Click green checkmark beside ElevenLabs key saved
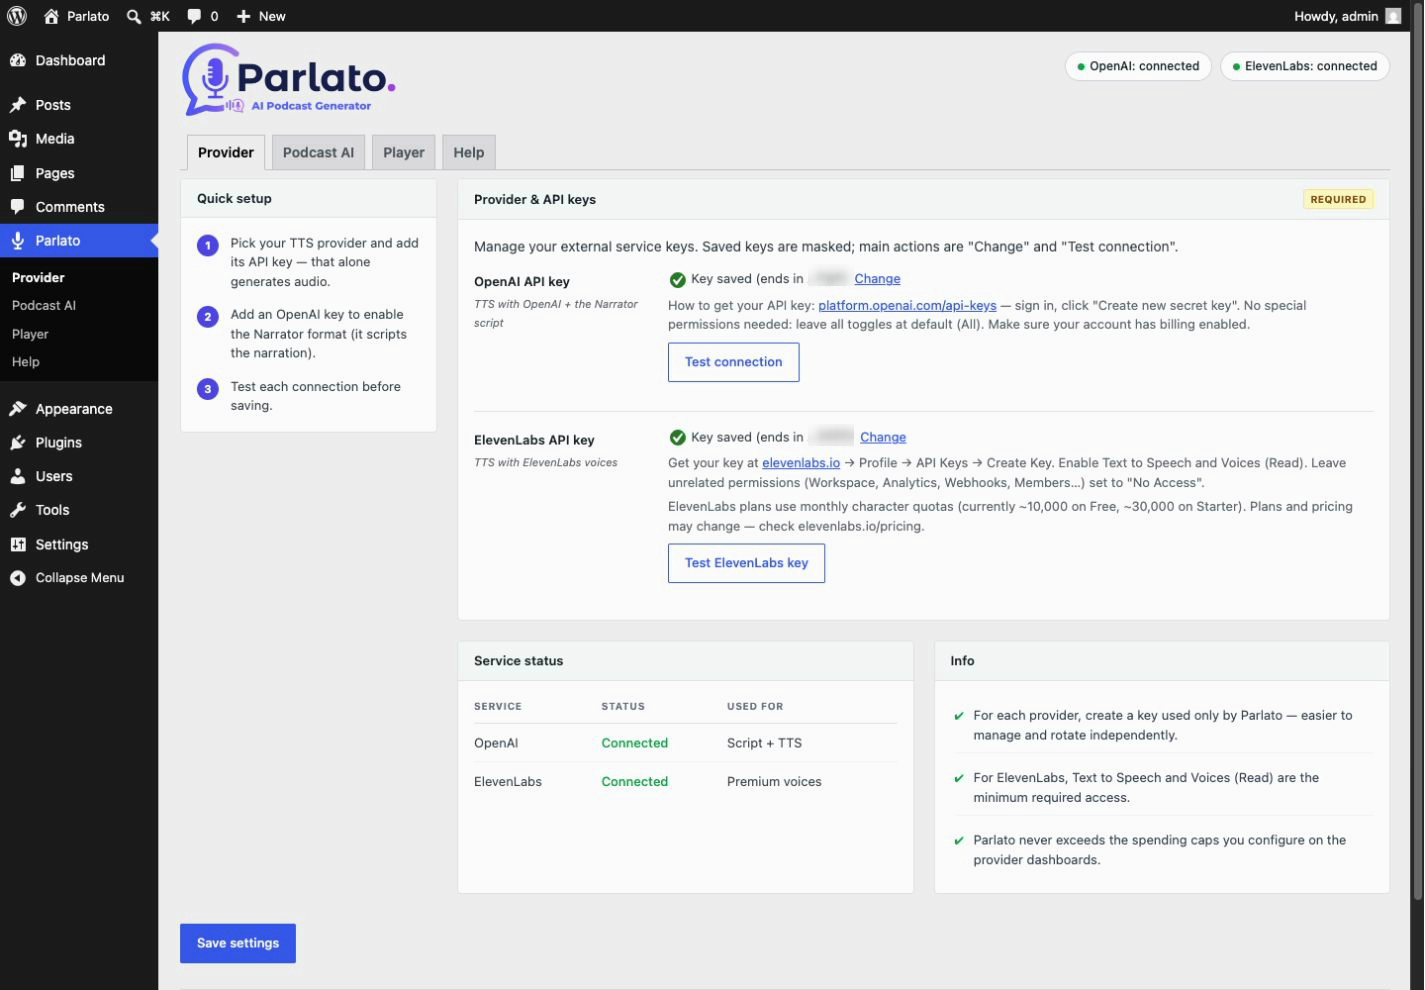1425x990 pixels. click(677, 437)
